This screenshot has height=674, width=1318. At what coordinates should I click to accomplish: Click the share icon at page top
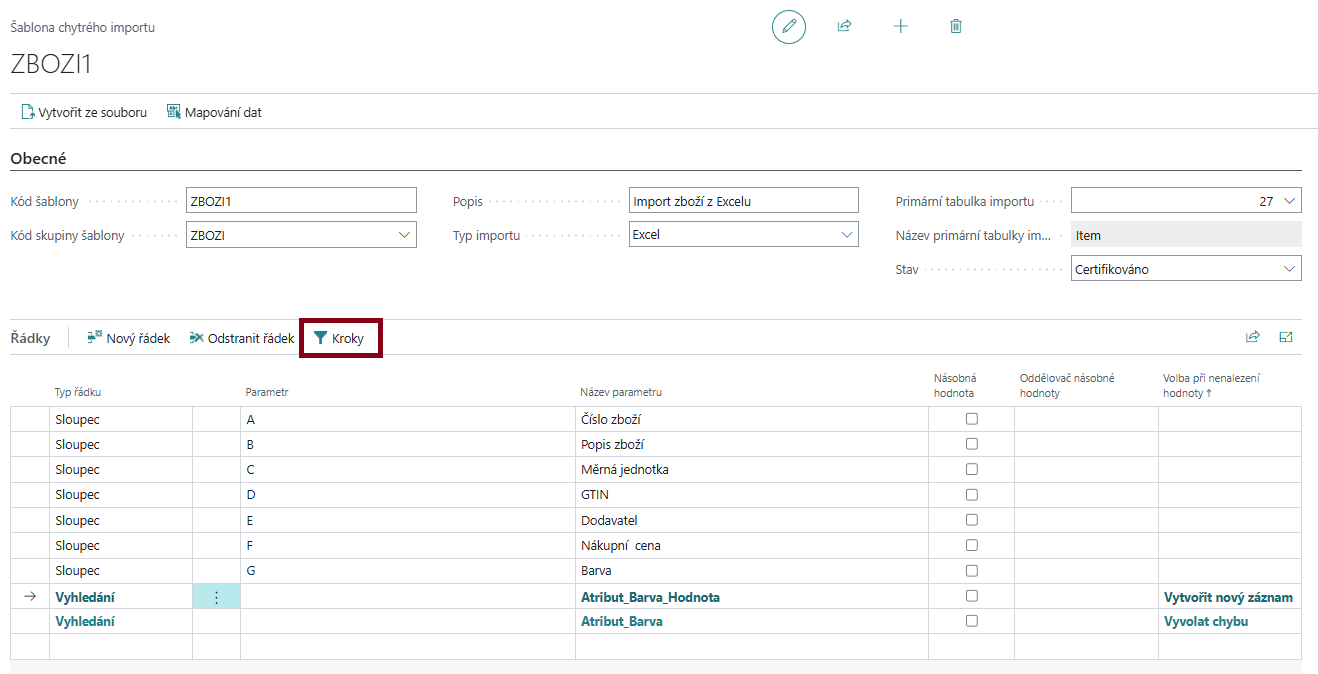tap(844, 27)
